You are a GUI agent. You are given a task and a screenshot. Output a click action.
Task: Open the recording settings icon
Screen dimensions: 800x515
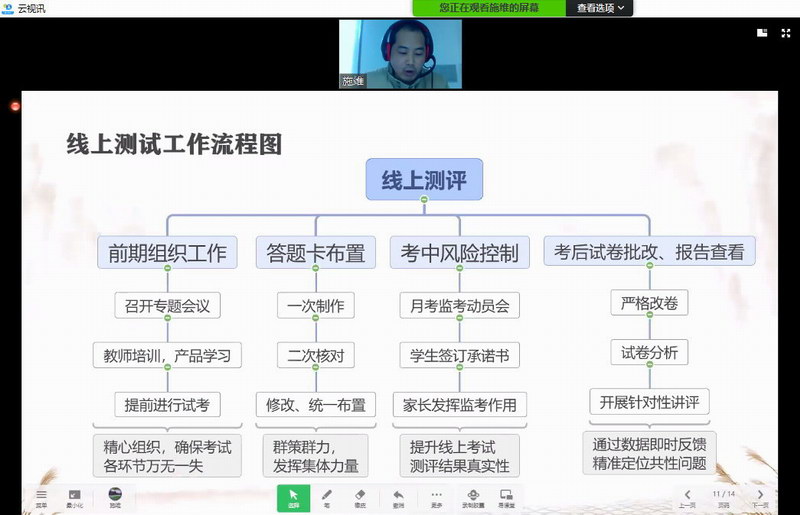tap(471, 497)
